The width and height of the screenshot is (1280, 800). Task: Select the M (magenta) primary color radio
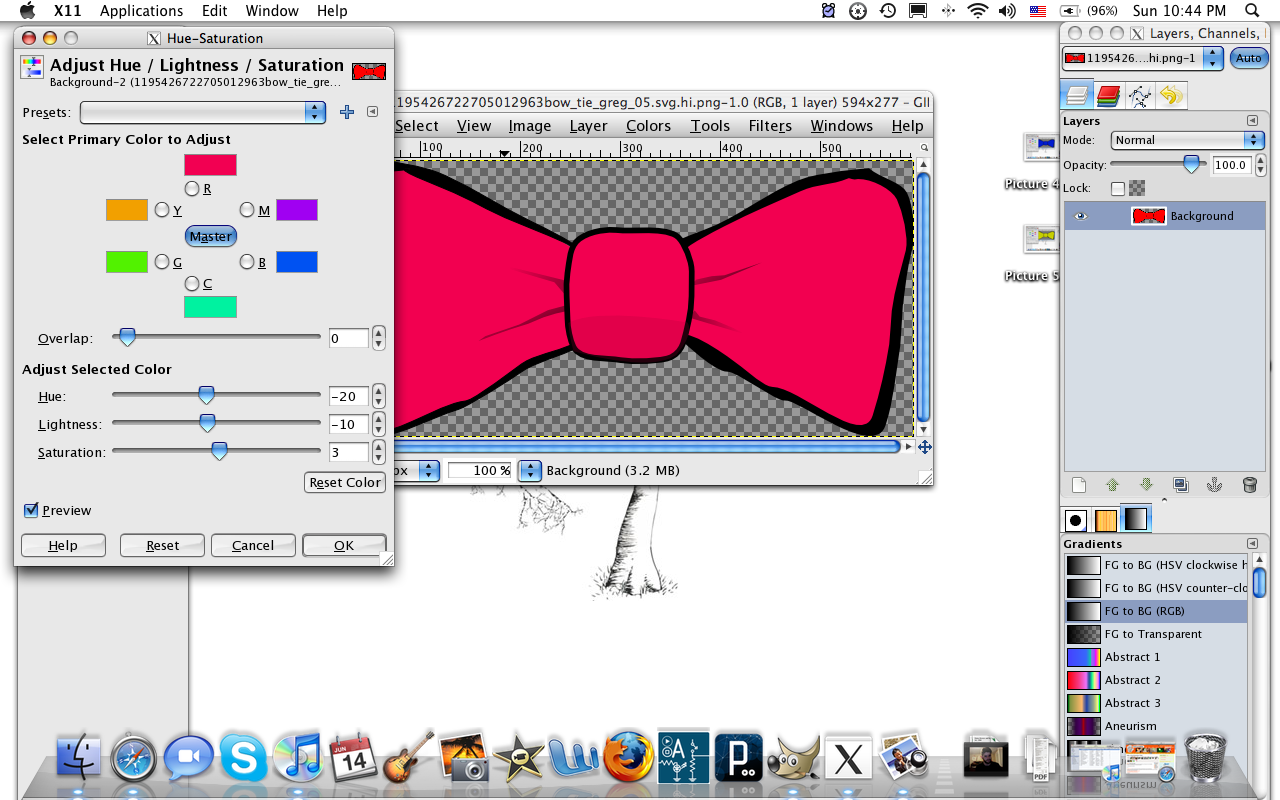(x=248, y=210)
